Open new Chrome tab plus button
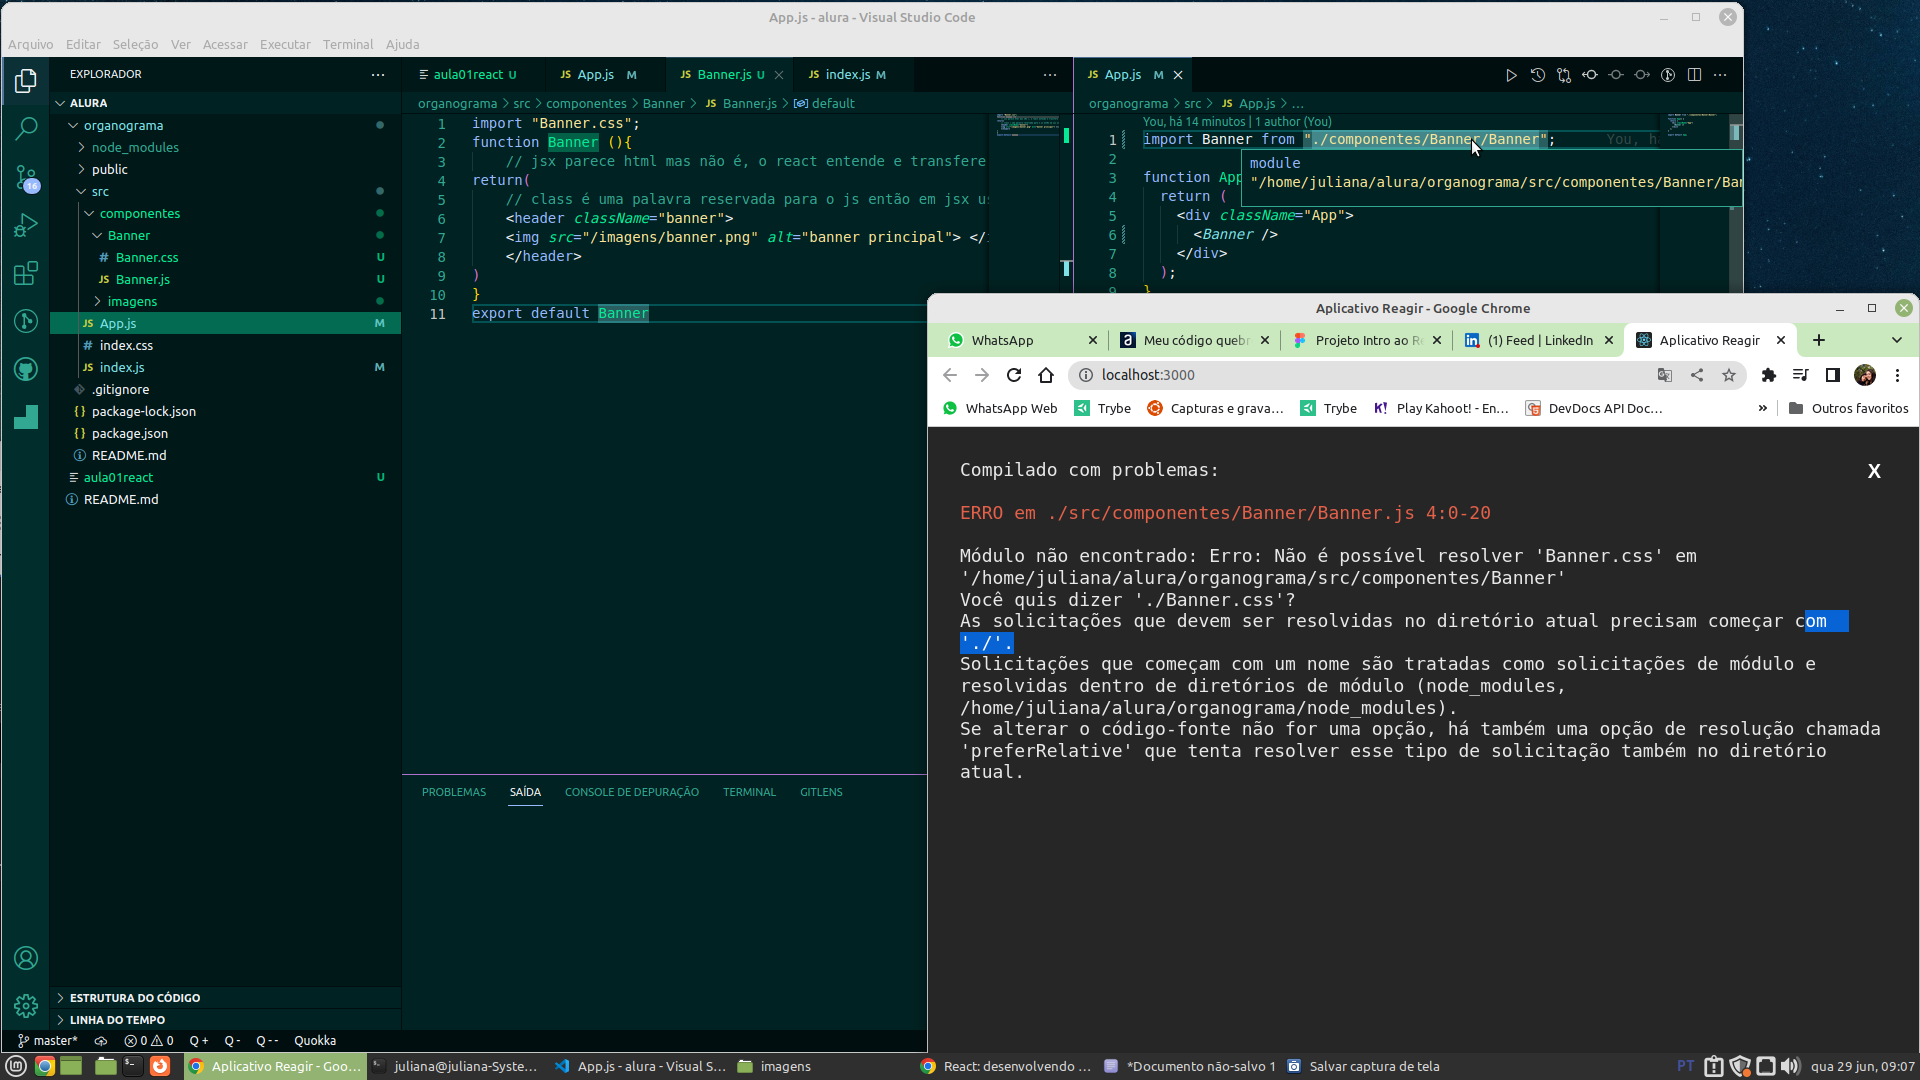 click(x=1819, y=340)
